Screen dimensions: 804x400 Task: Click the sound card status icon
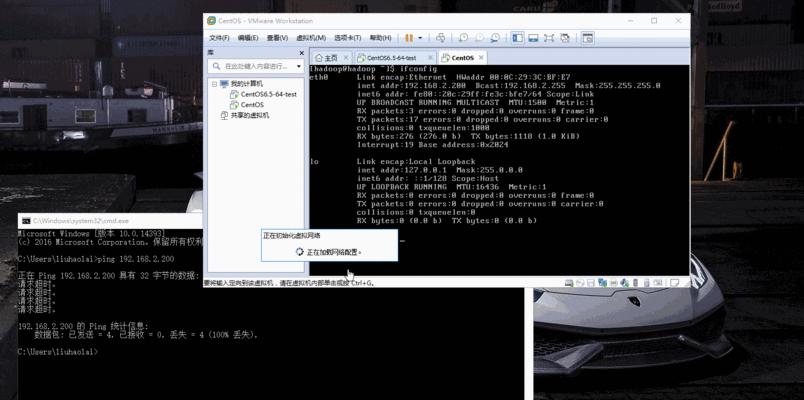624,283
